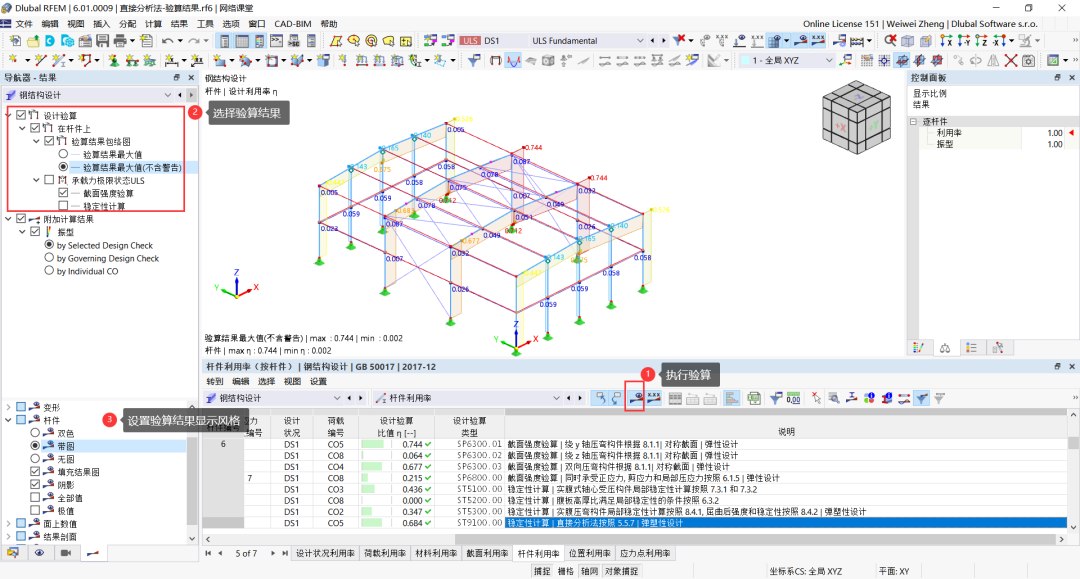Click the red X delete icon in second toolbar
The height and width of the screenshot is (579, 1080).
point(1010,61)
